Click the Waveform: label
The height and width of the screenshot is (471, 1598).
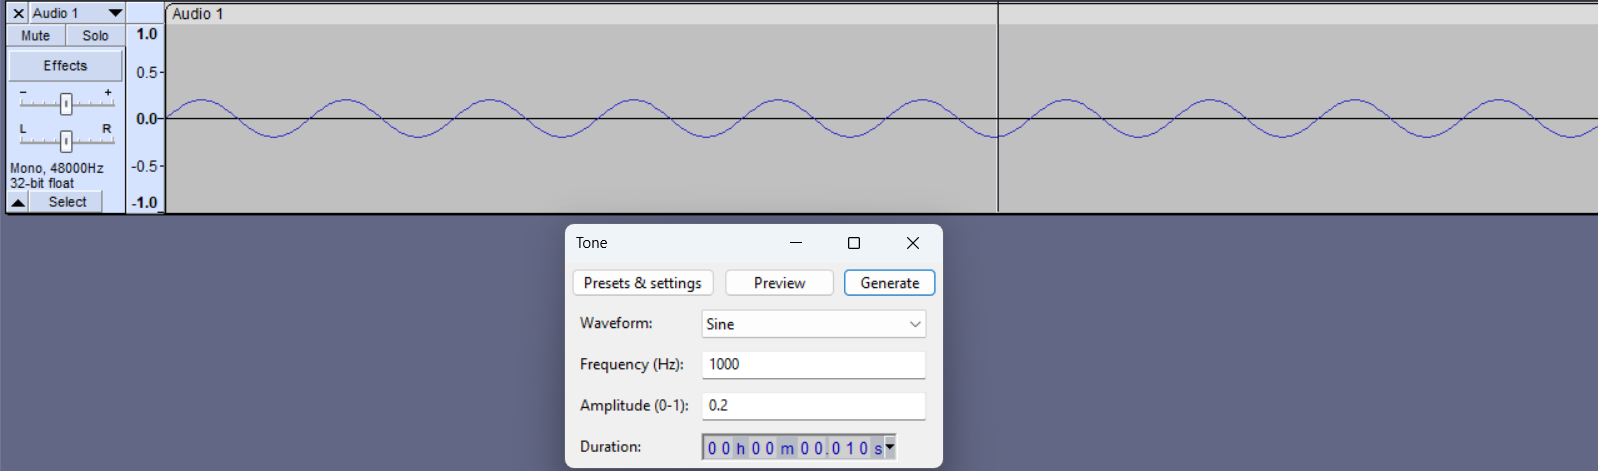tap(616, 323)
